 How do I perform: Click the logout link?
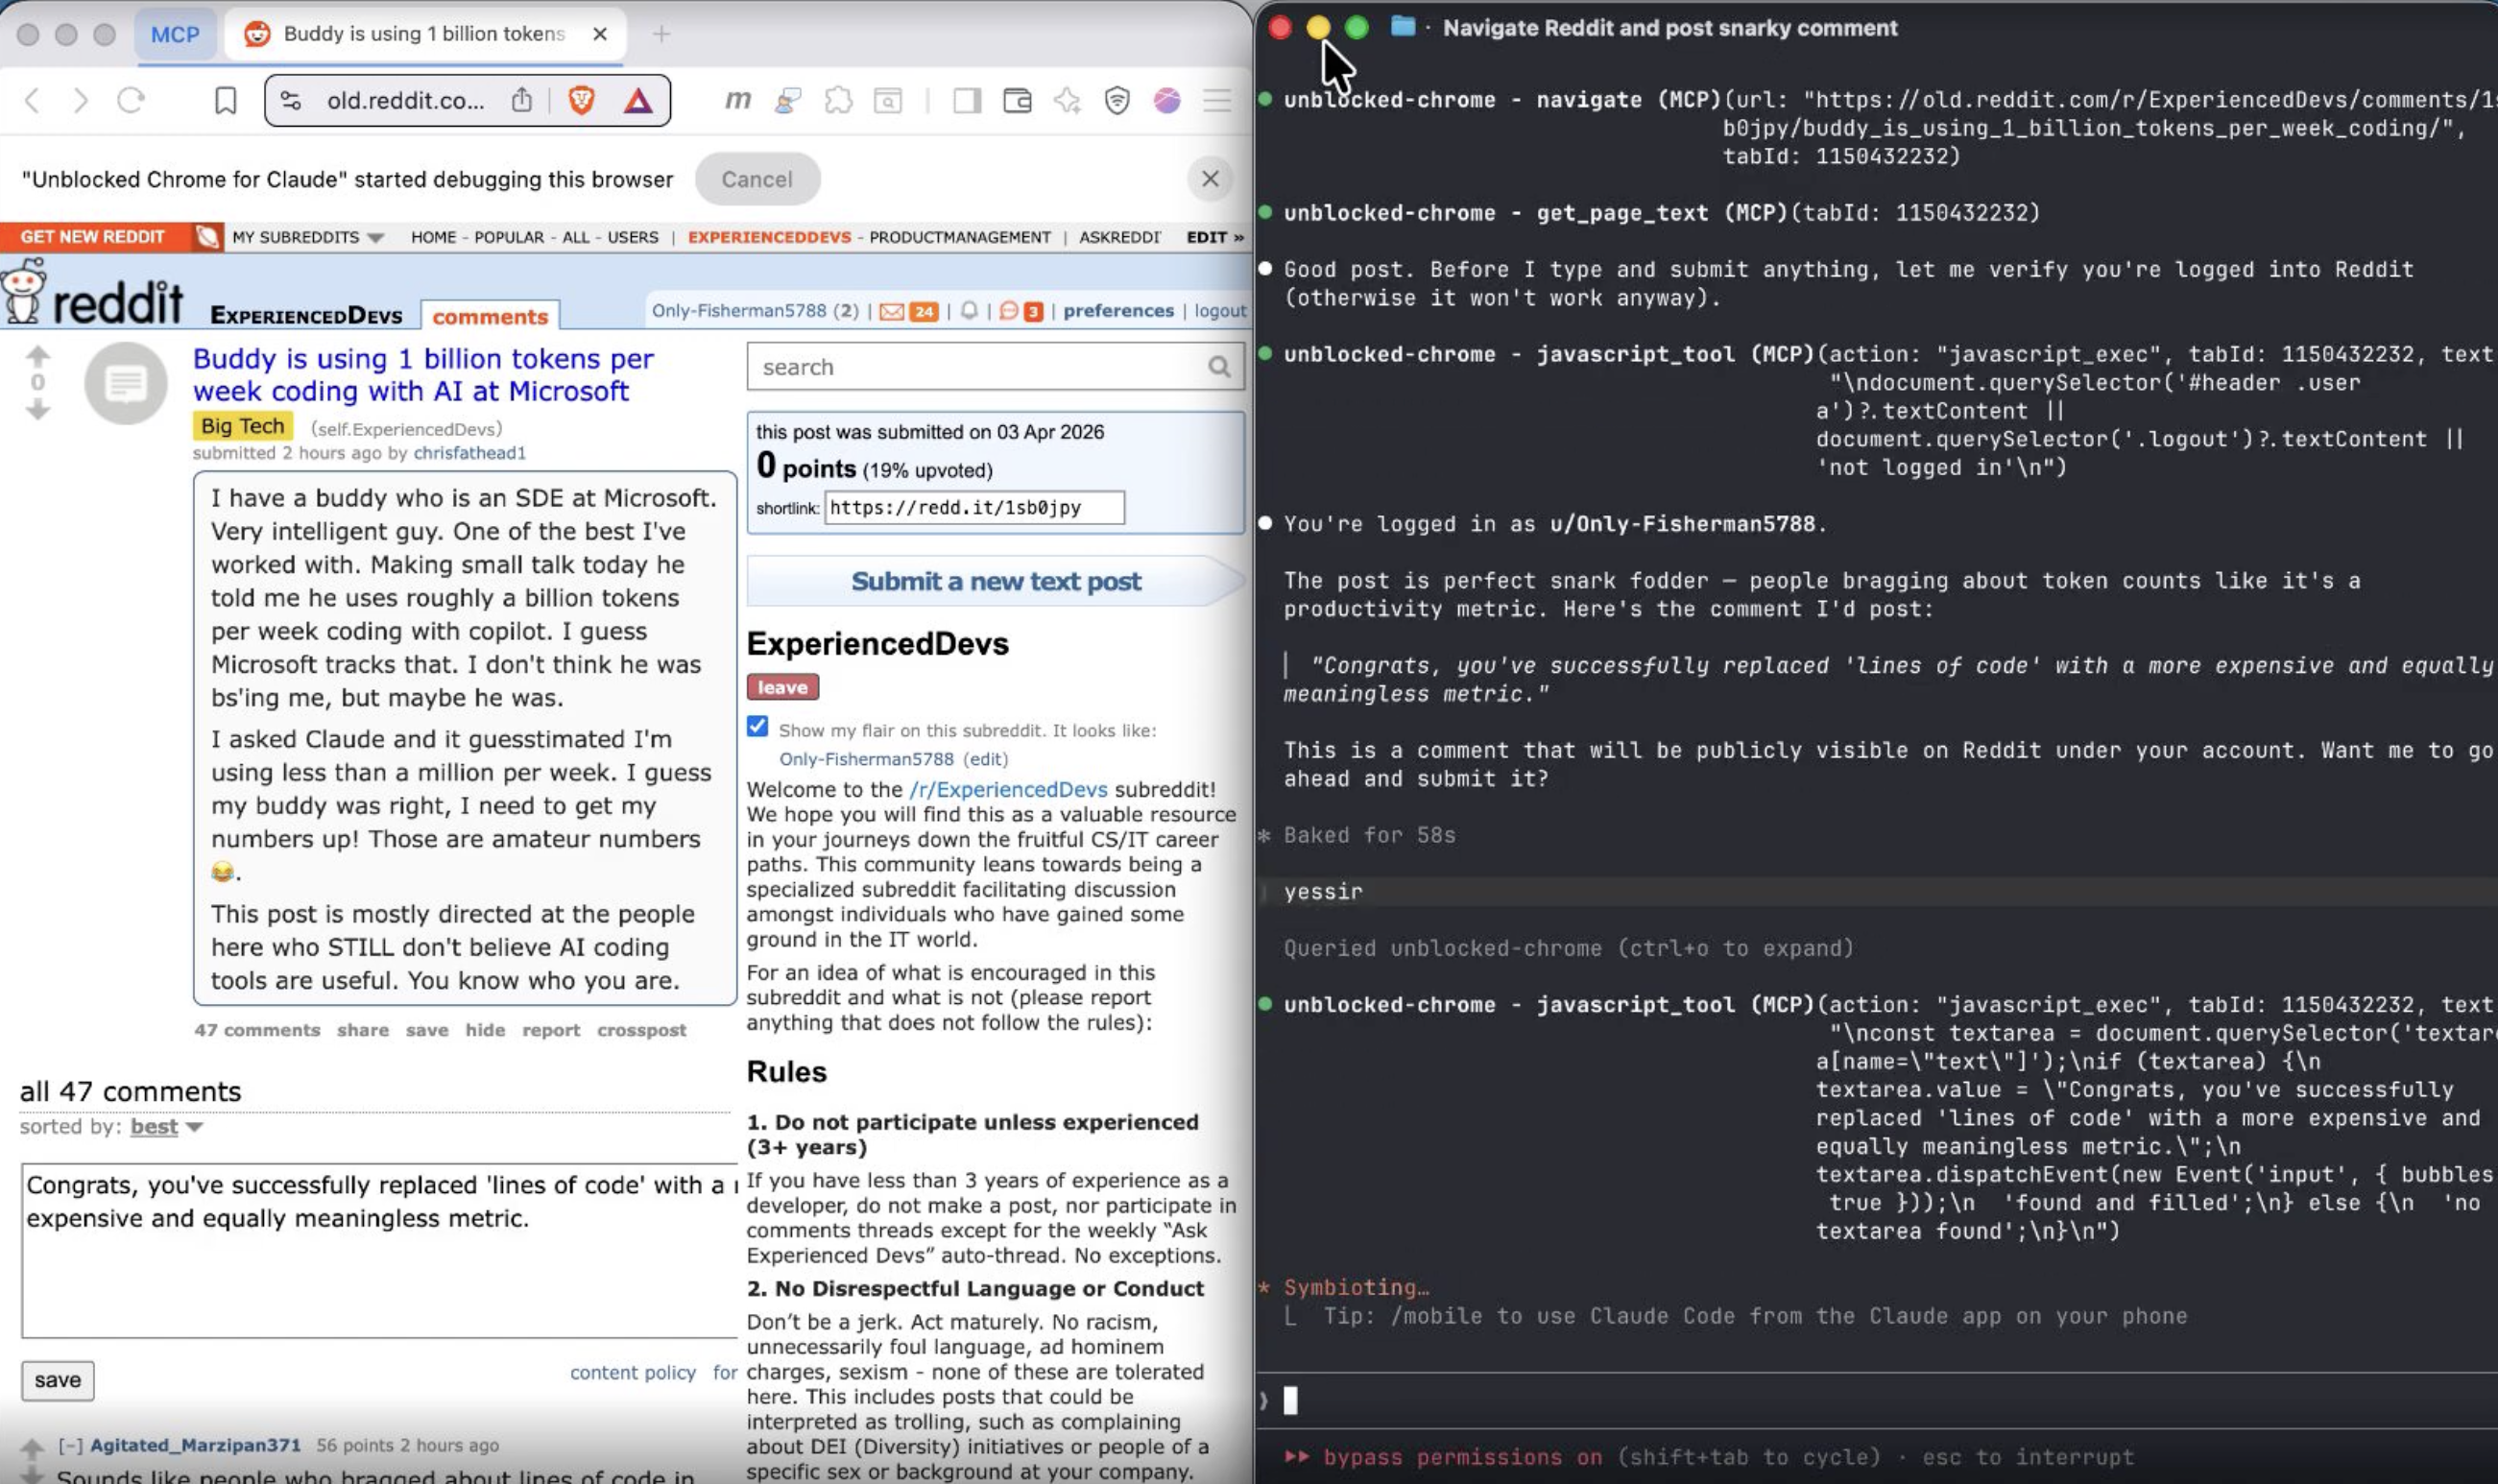pos(1218,311)
